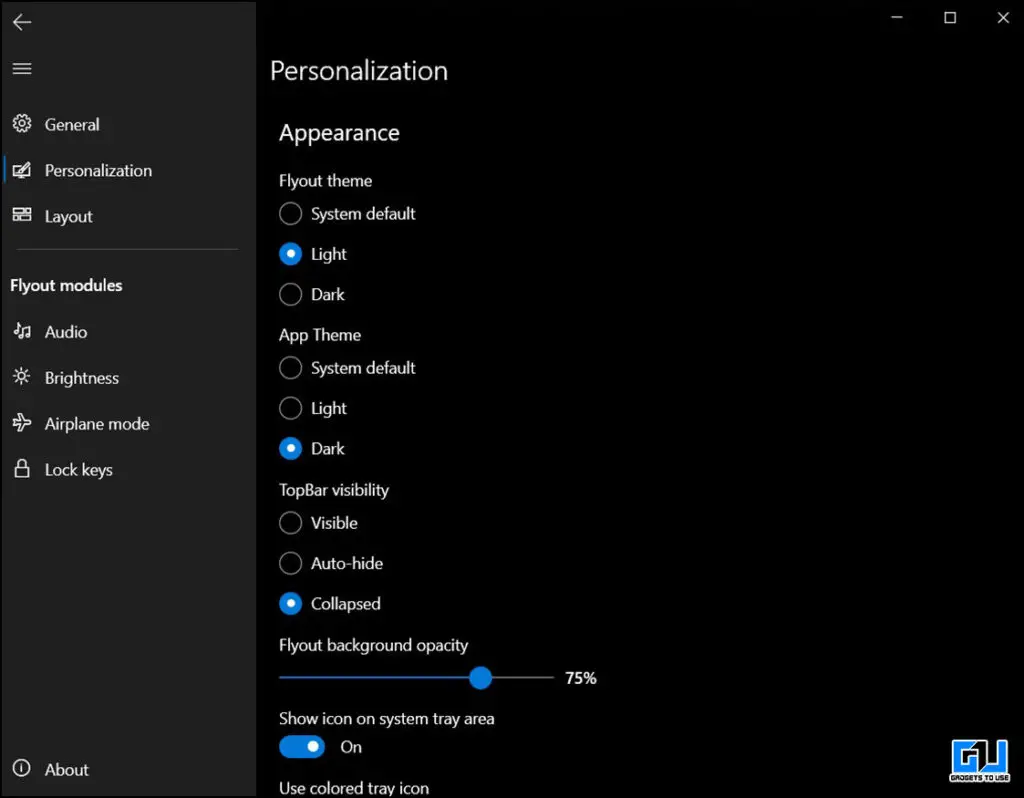Open Audio module music note icon
This screenshot has width=1024, height=798.
pos(22,332)
